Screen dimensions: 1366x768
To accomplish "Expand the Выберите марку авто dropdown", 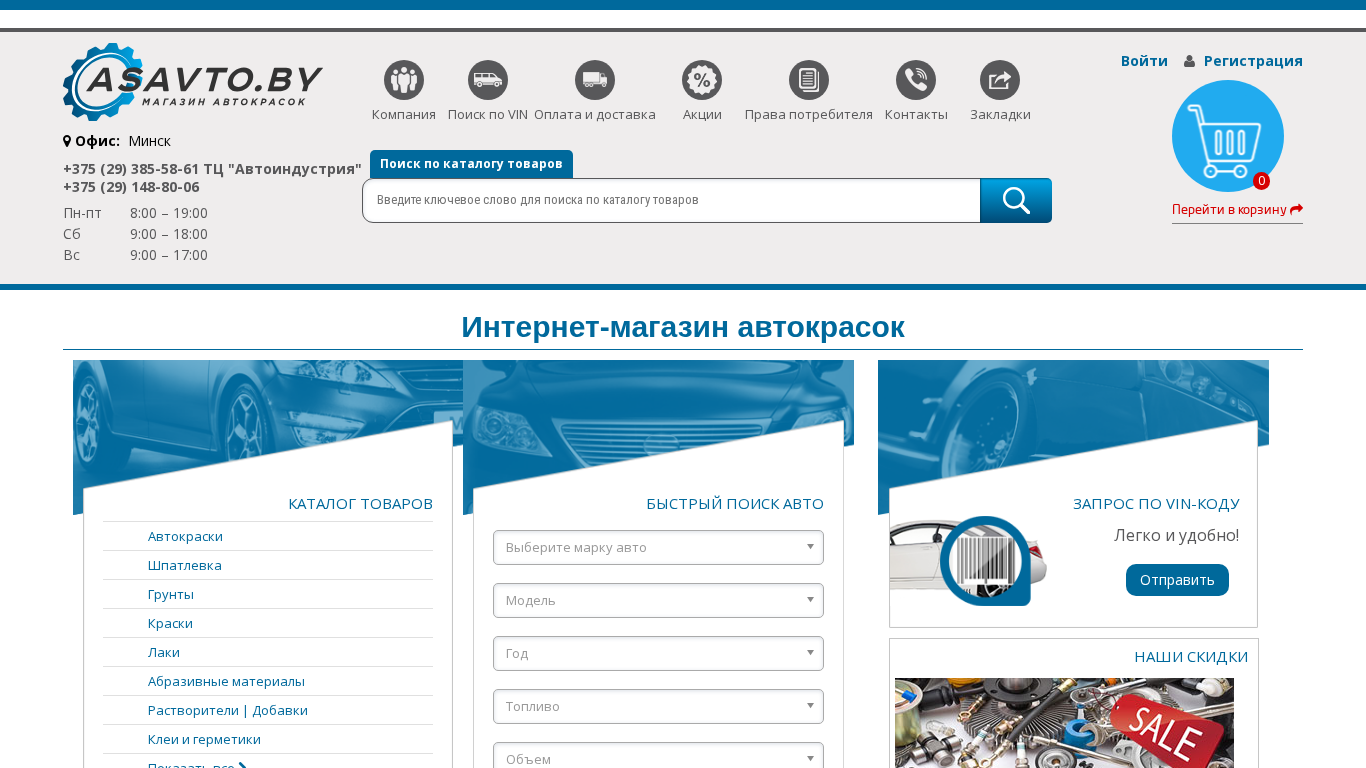I will tap(658, 547).
